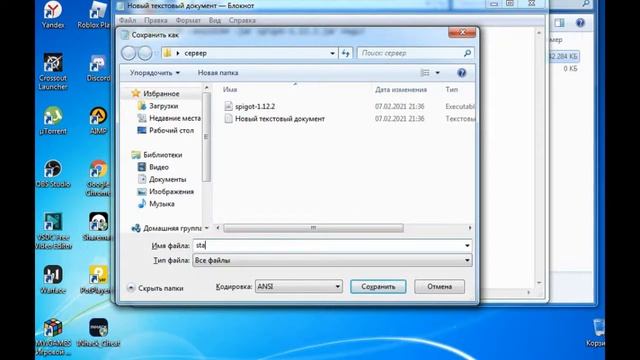Sort files by Дата изменения column

point(401,89)
